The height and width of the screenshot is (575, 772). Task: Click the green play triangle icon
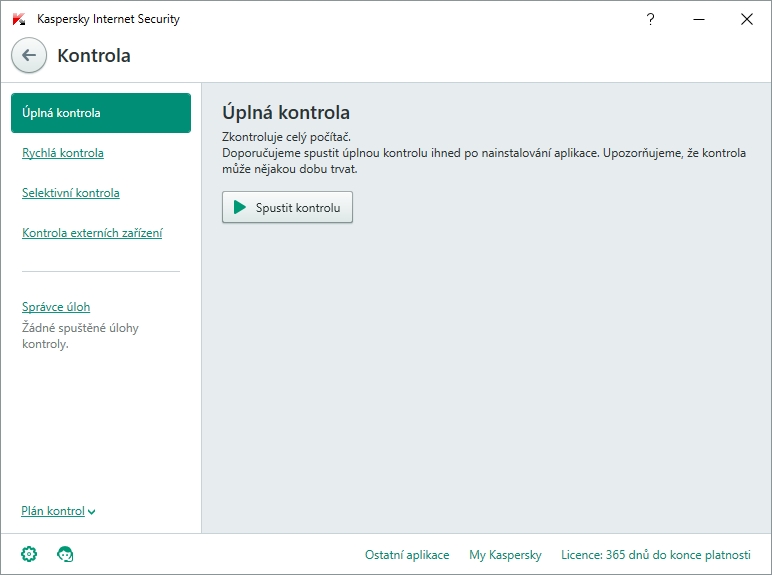point(240,207)
